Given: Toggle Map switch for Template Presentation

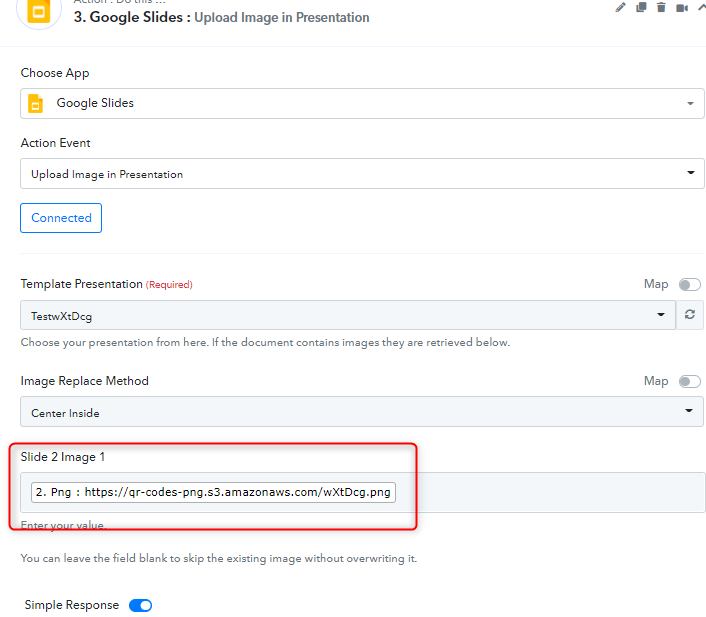Looking at the screenshot, I should pos(690,285).
